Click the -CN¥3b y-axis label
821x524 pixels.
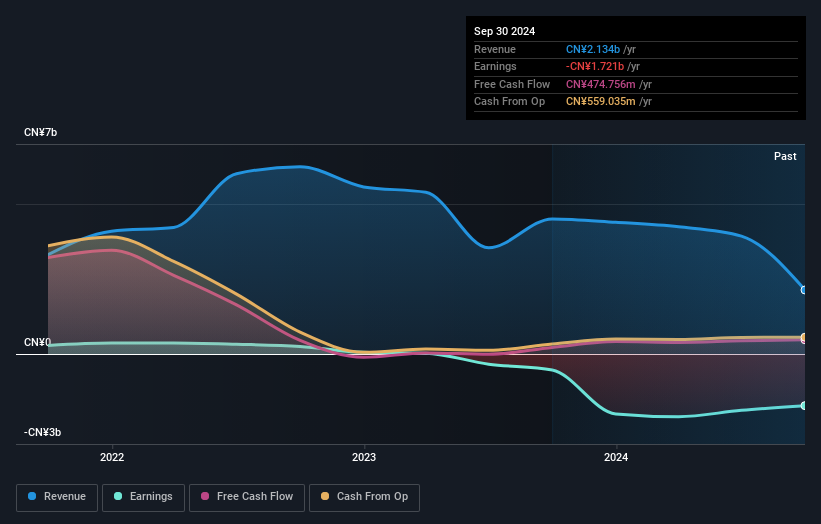[42, 432]
